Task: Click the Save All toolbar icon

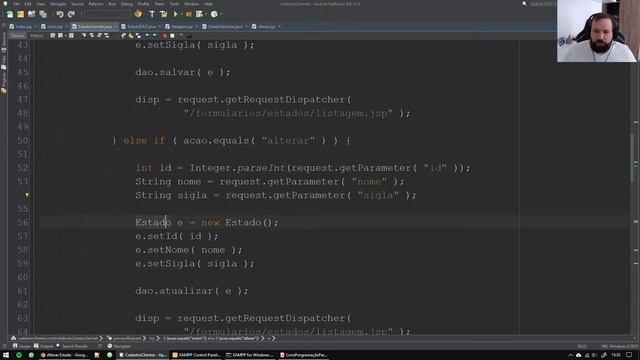Action: tap(43, 14)
